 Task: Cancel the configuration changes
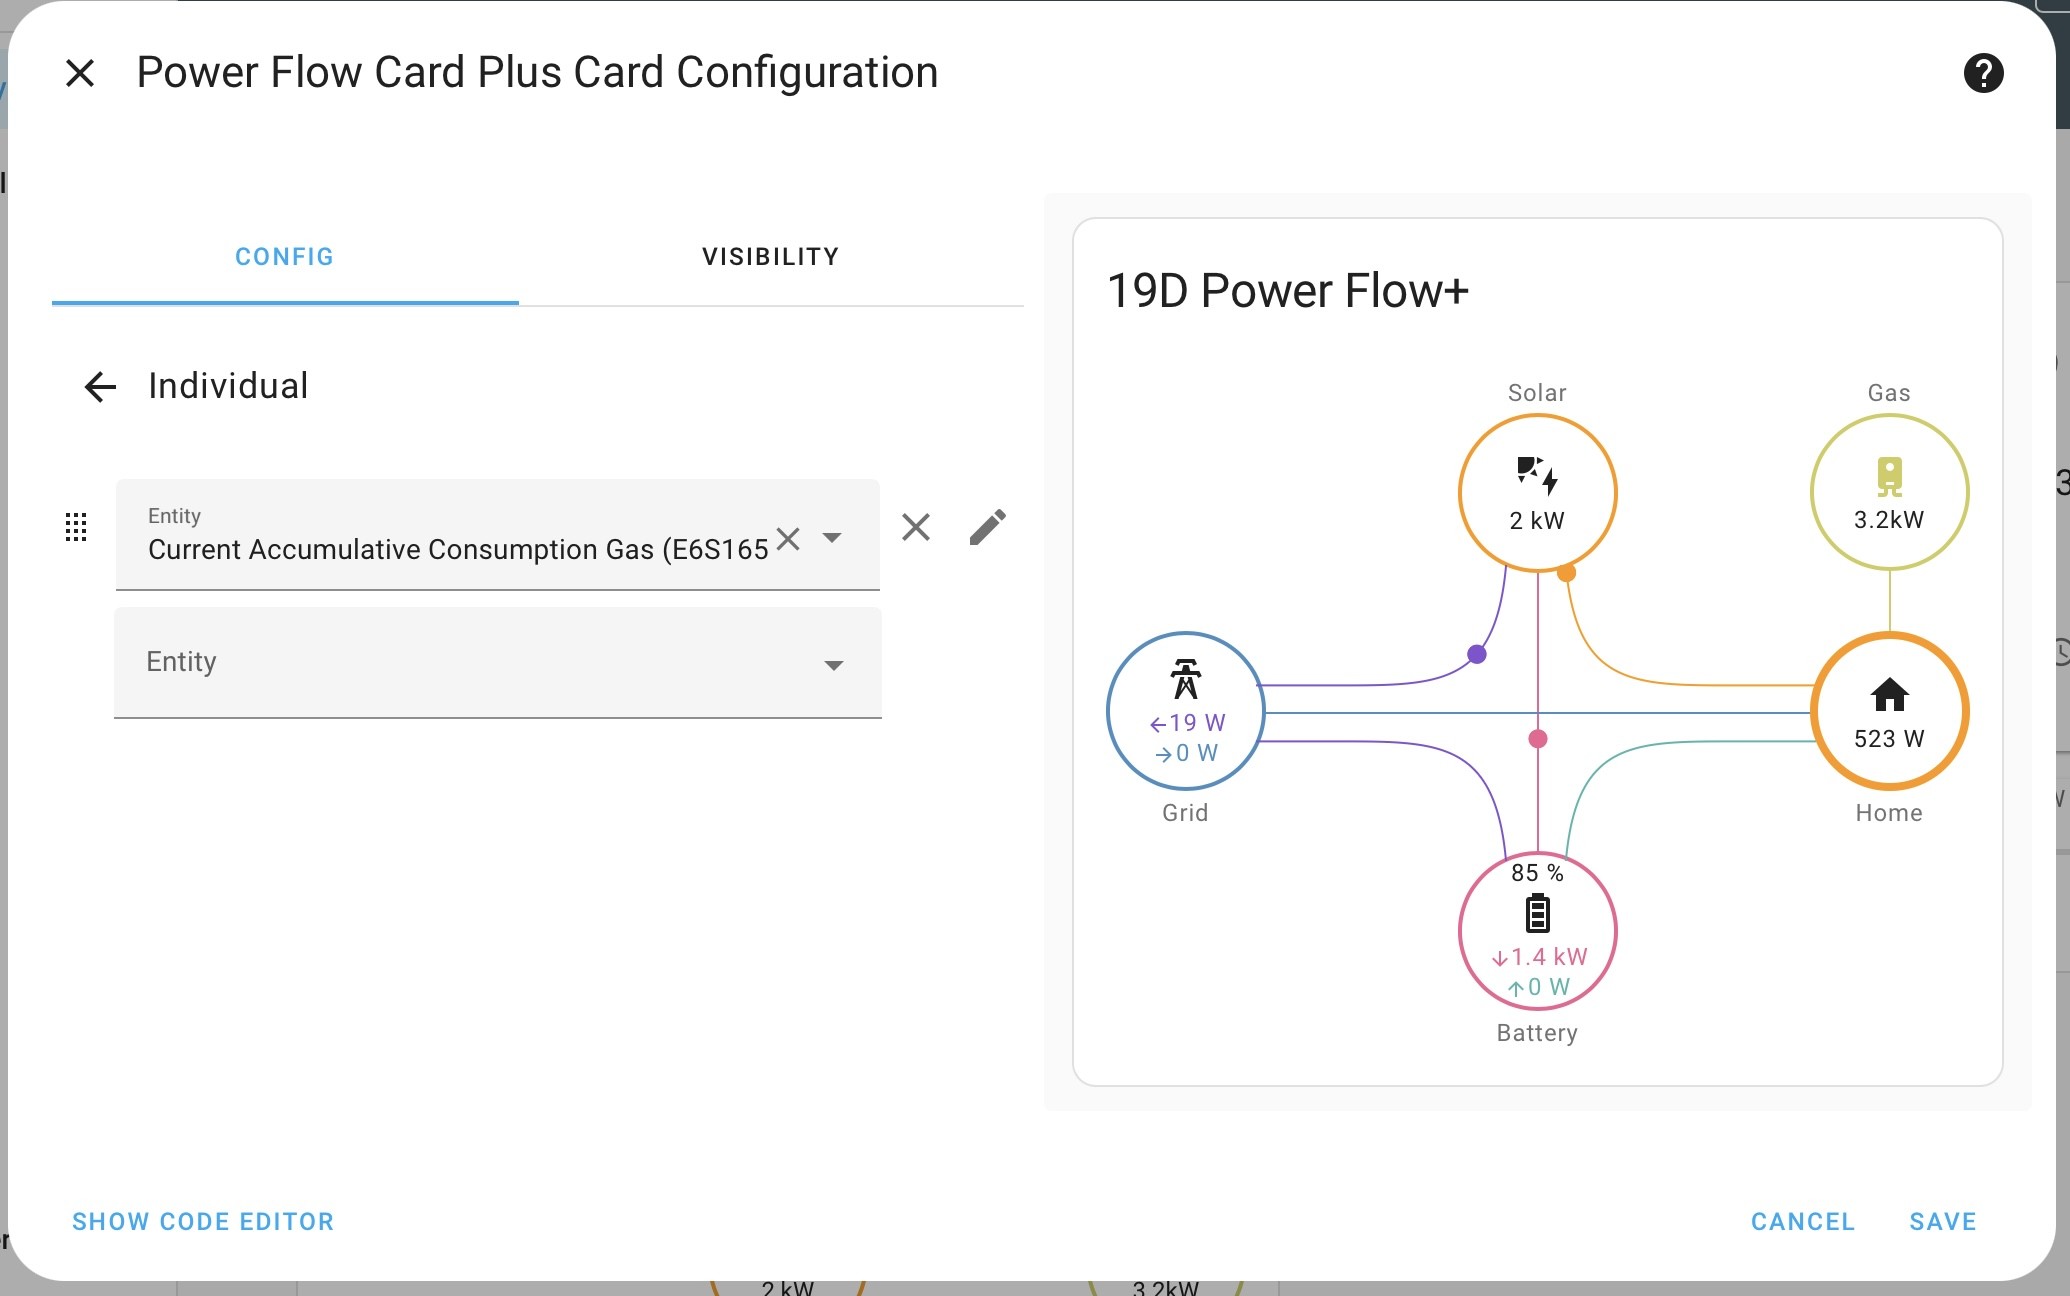pyautogui.click(x=1803, y=1221)
